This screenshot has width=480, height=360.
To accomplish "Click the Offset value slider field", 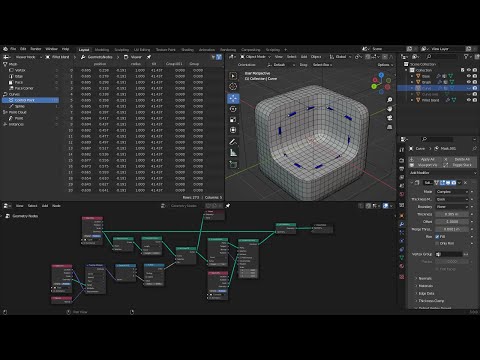I will [452, 222].
